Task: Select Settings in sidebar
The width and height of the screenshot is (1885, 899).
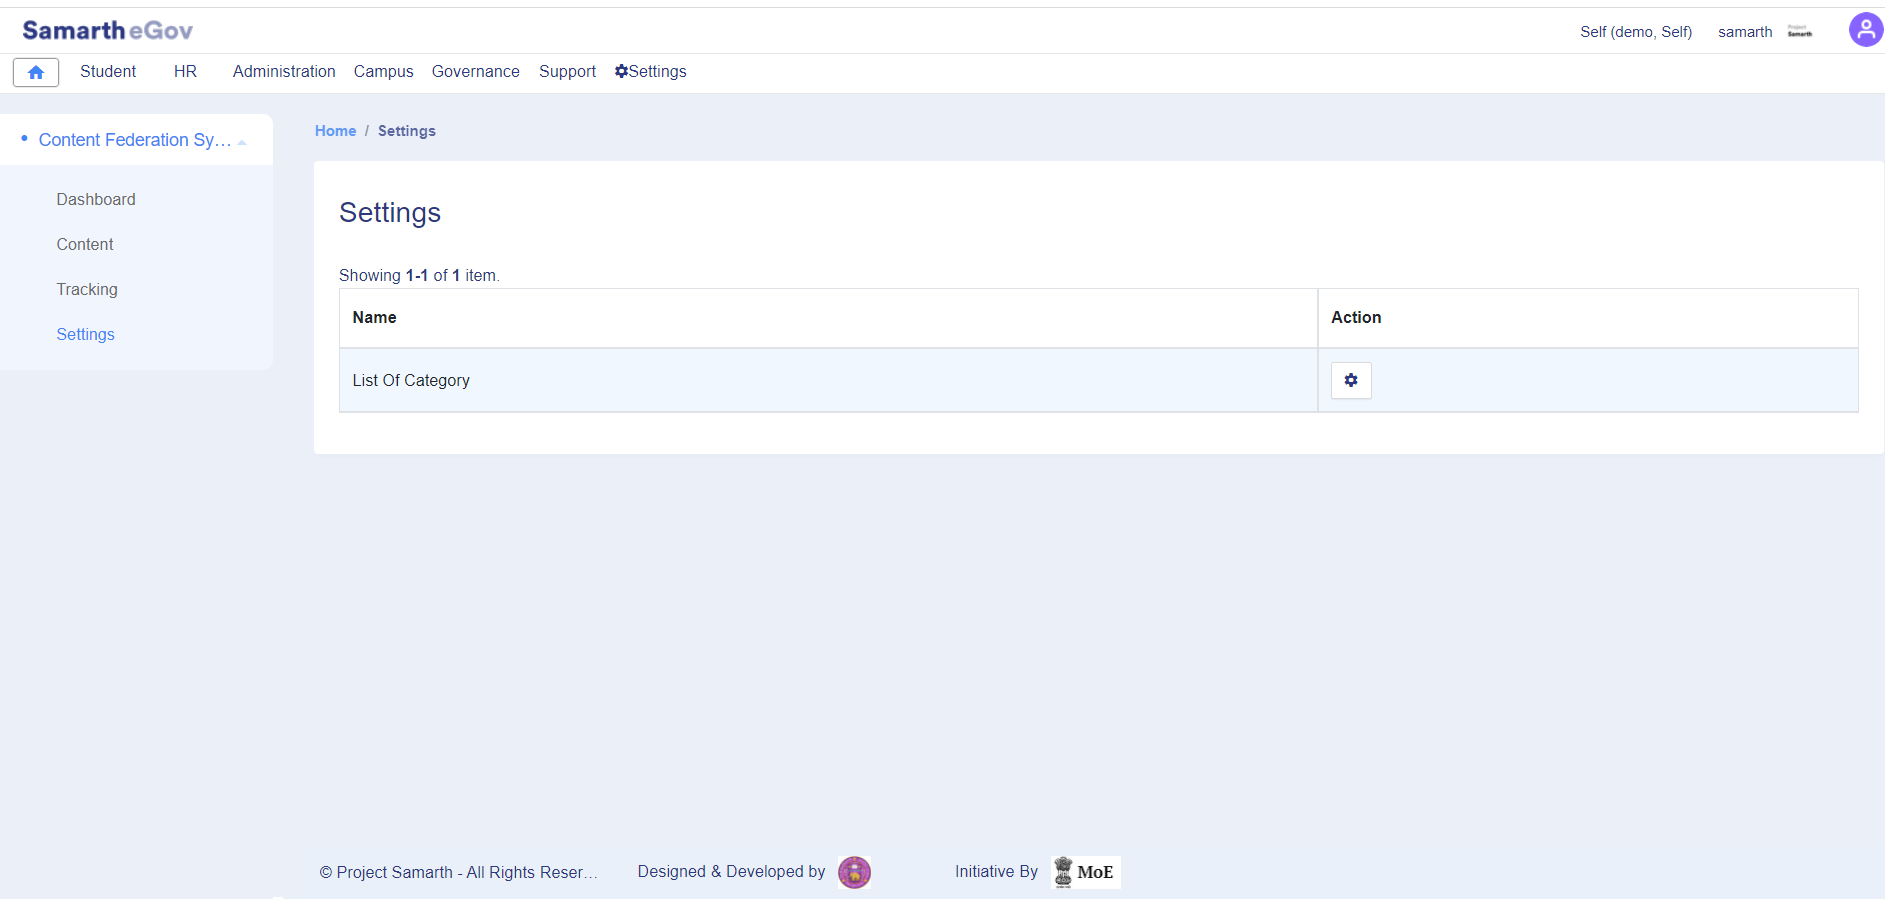Action: (85, 335)
